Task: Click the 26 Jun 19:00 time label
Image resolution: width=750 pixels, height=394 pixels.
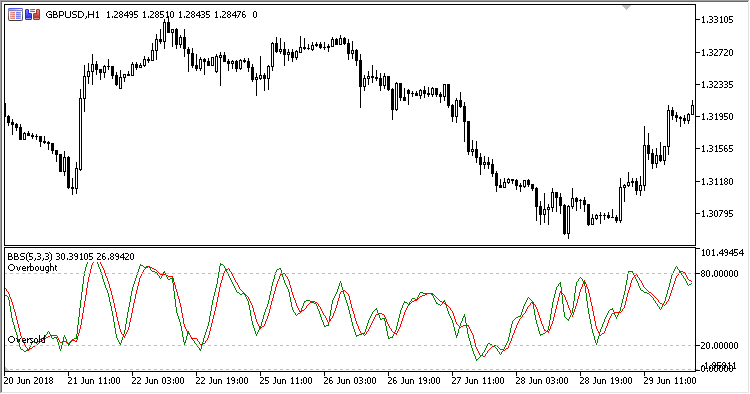Action: tap(414, 381)
